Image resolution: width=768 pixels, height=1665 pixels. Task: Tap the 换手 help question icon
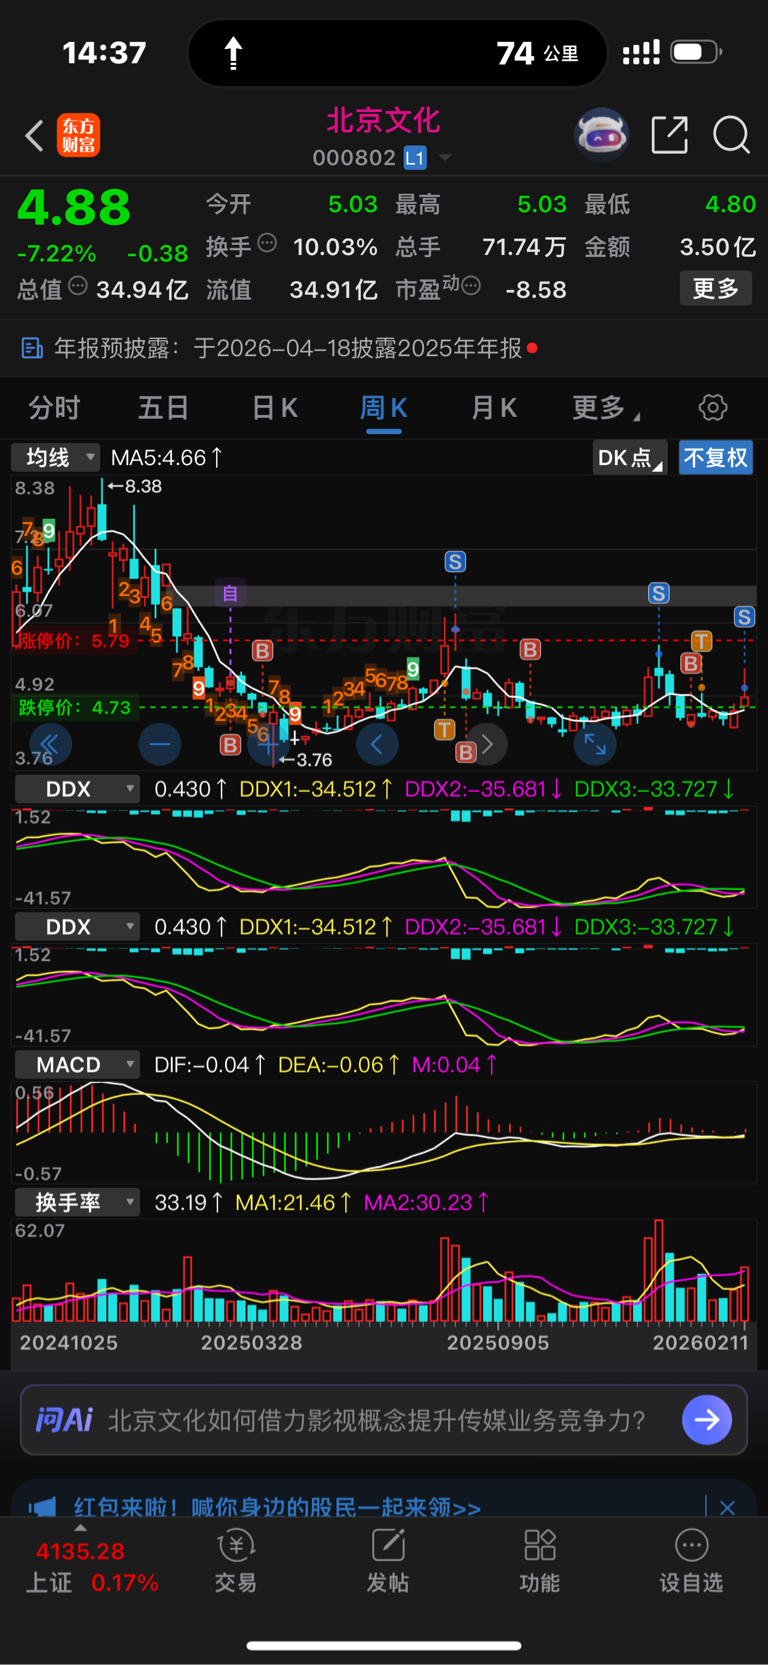point(267,243)
